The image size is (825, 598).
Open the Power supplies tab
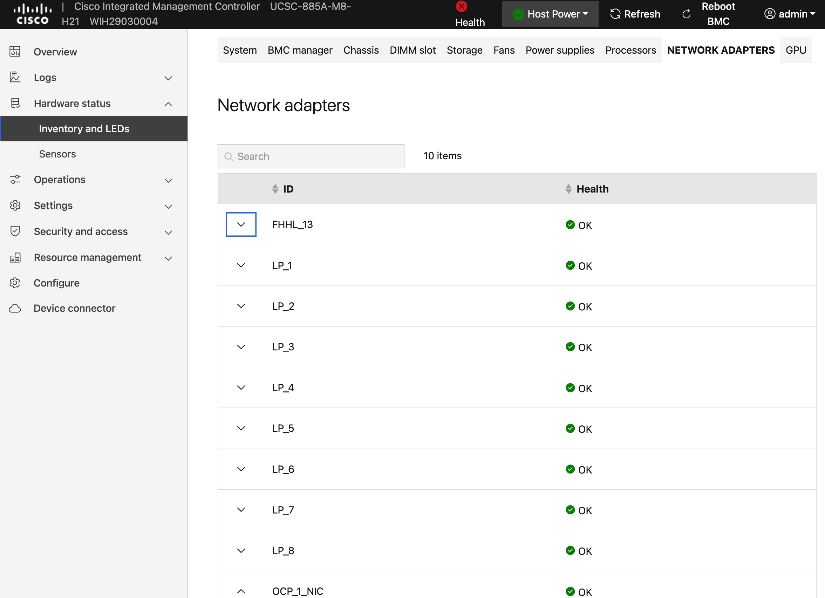560,50
